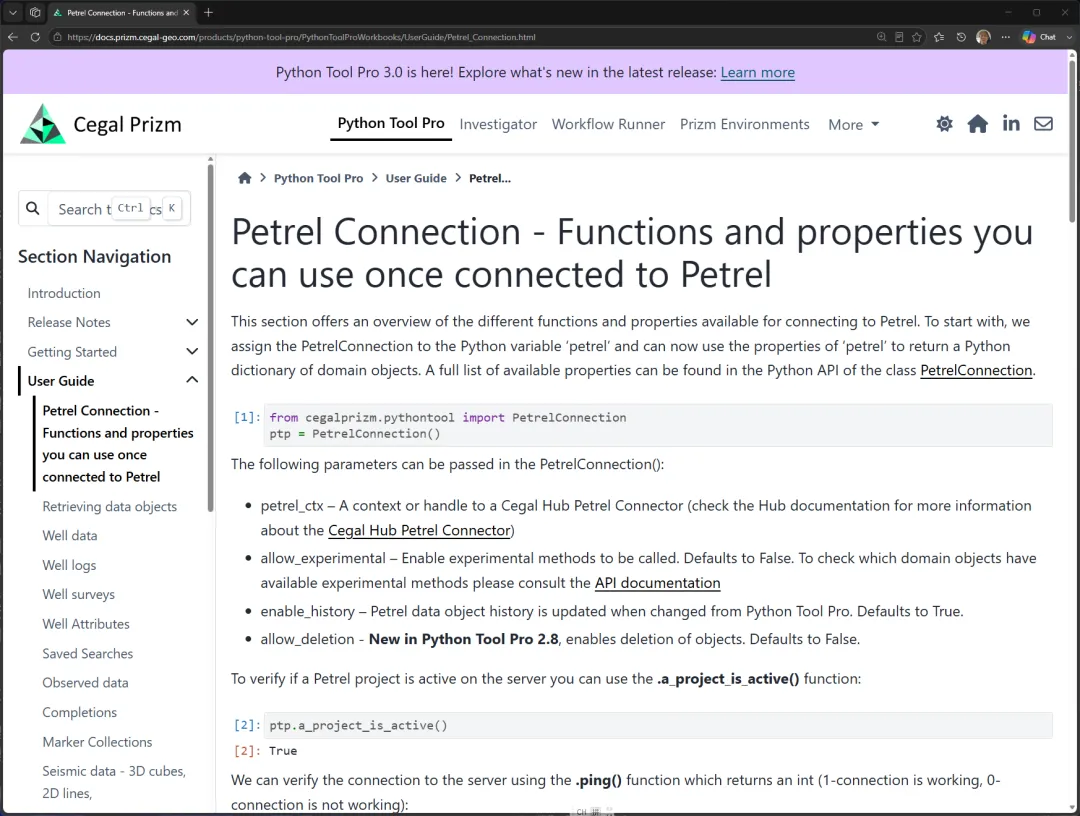This screenshot has height=816, width=1080.
Task: Open the Workflow Runner nav item
Action: pyautogui.click(x=608, y=124)
